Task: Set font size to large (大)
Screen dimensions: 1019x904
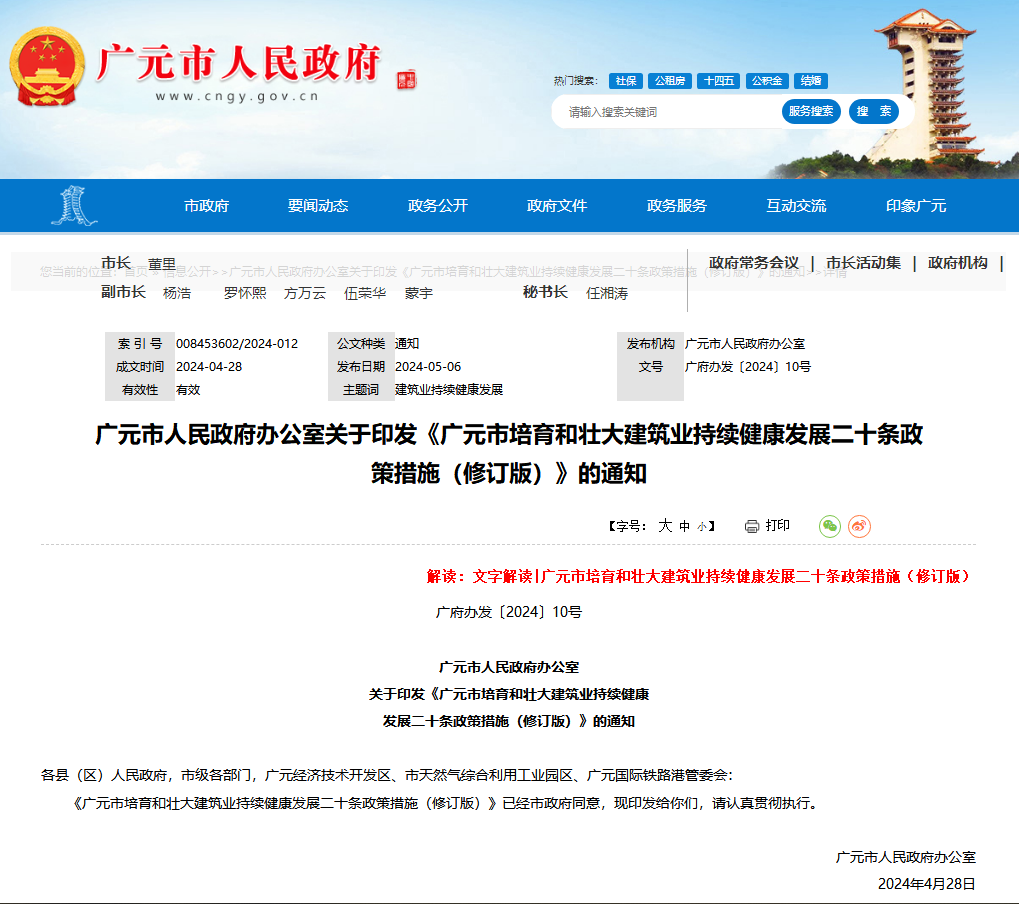Action: tap(665, 526)
